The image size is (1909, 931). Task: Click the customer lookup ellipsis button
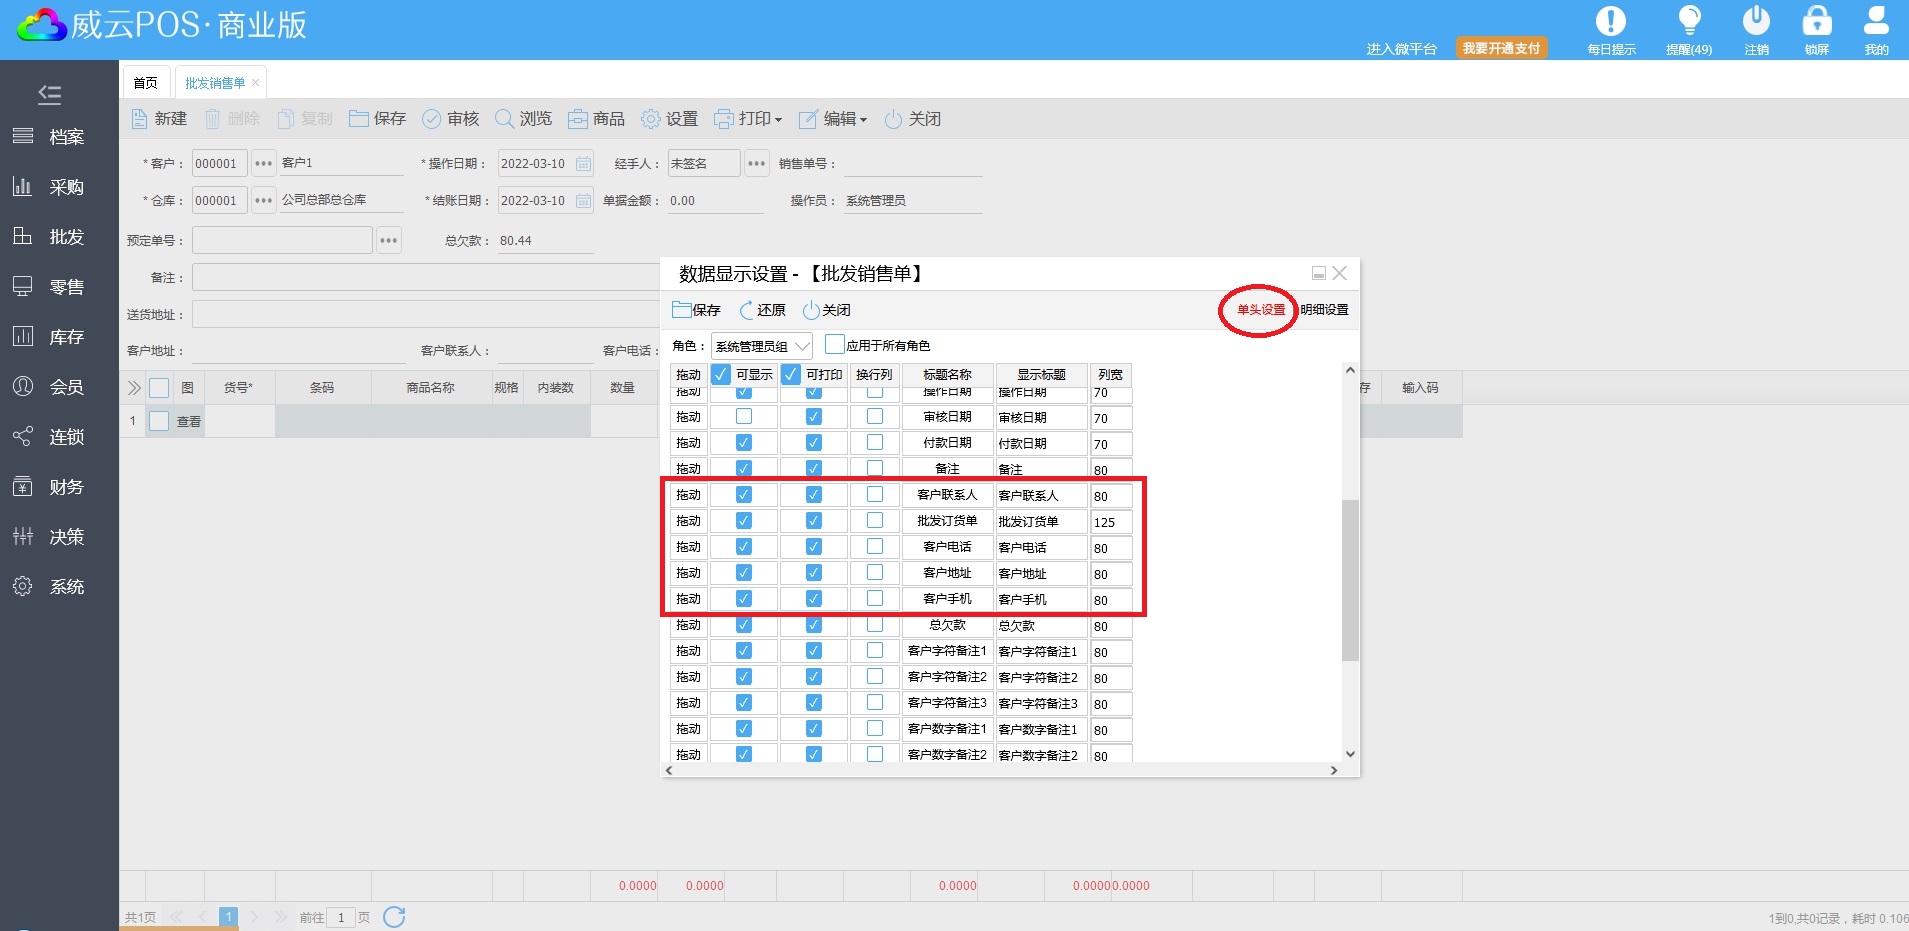click(263, 164)
